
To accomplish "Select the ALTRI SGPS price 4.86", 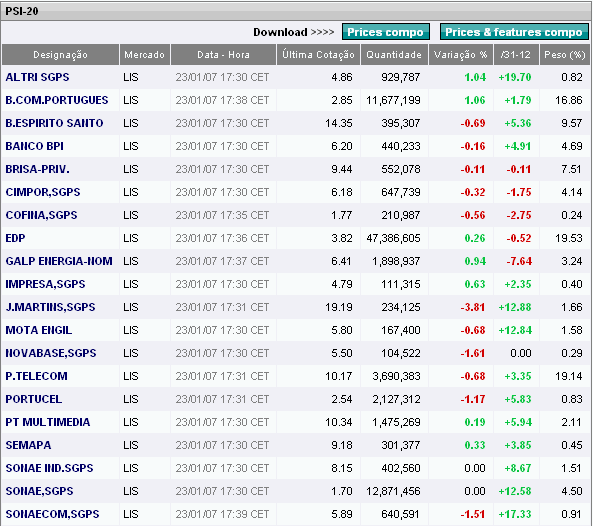I will 342,77.
